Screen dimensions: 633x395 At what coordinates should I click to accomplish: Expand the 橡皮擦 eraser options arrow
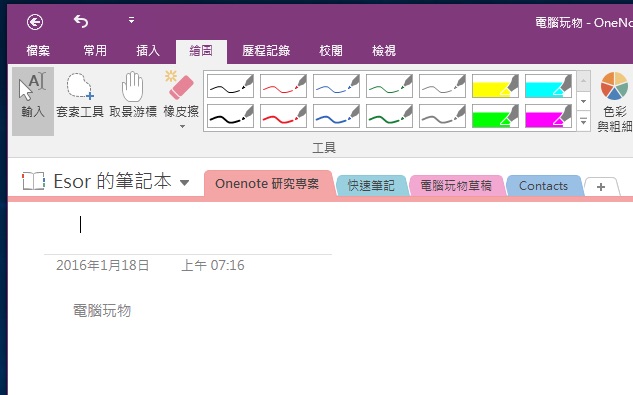(182, 126)
